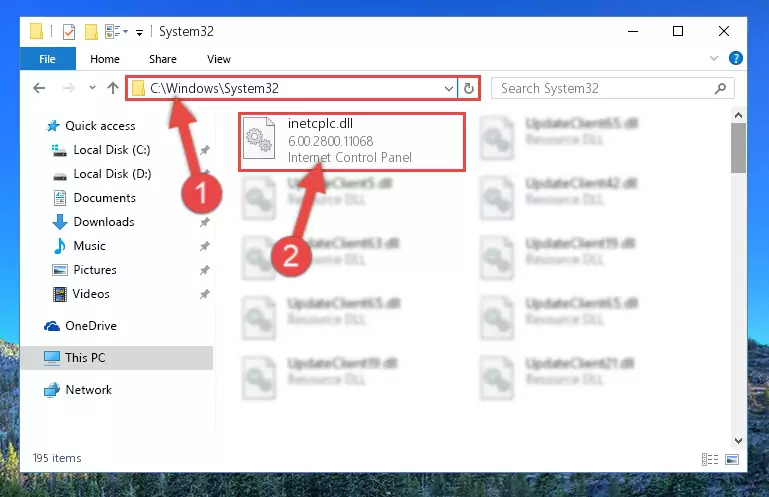
Task: Open the recent locations dropdown arrow
Action: (92, 88)
